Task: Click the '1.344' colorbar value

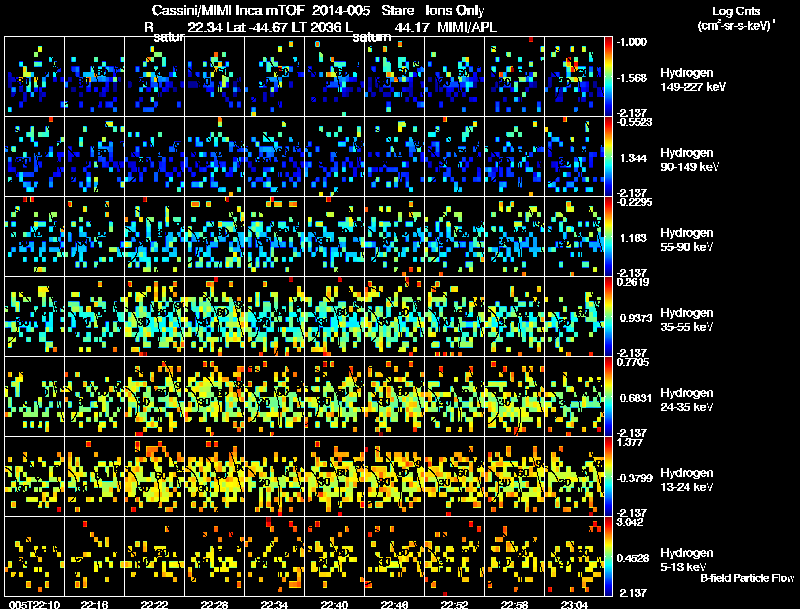Action: coord(634,158)
